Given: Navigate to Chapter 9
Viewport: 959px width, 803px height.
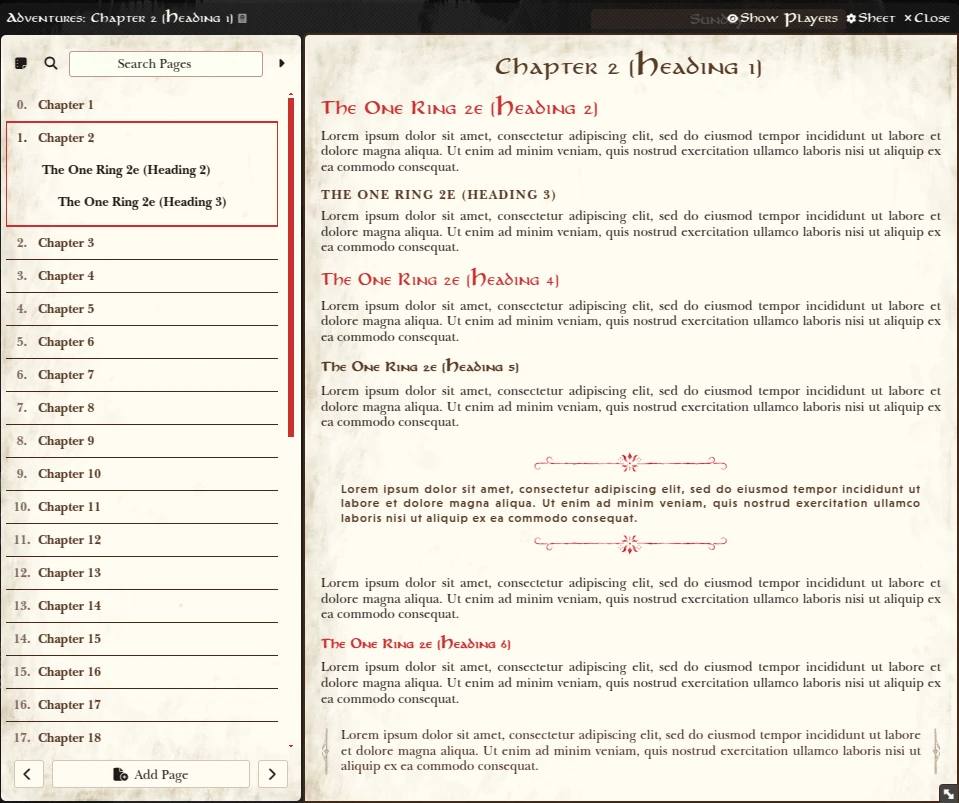Looking at the screenshot, I should click(142, 441).
